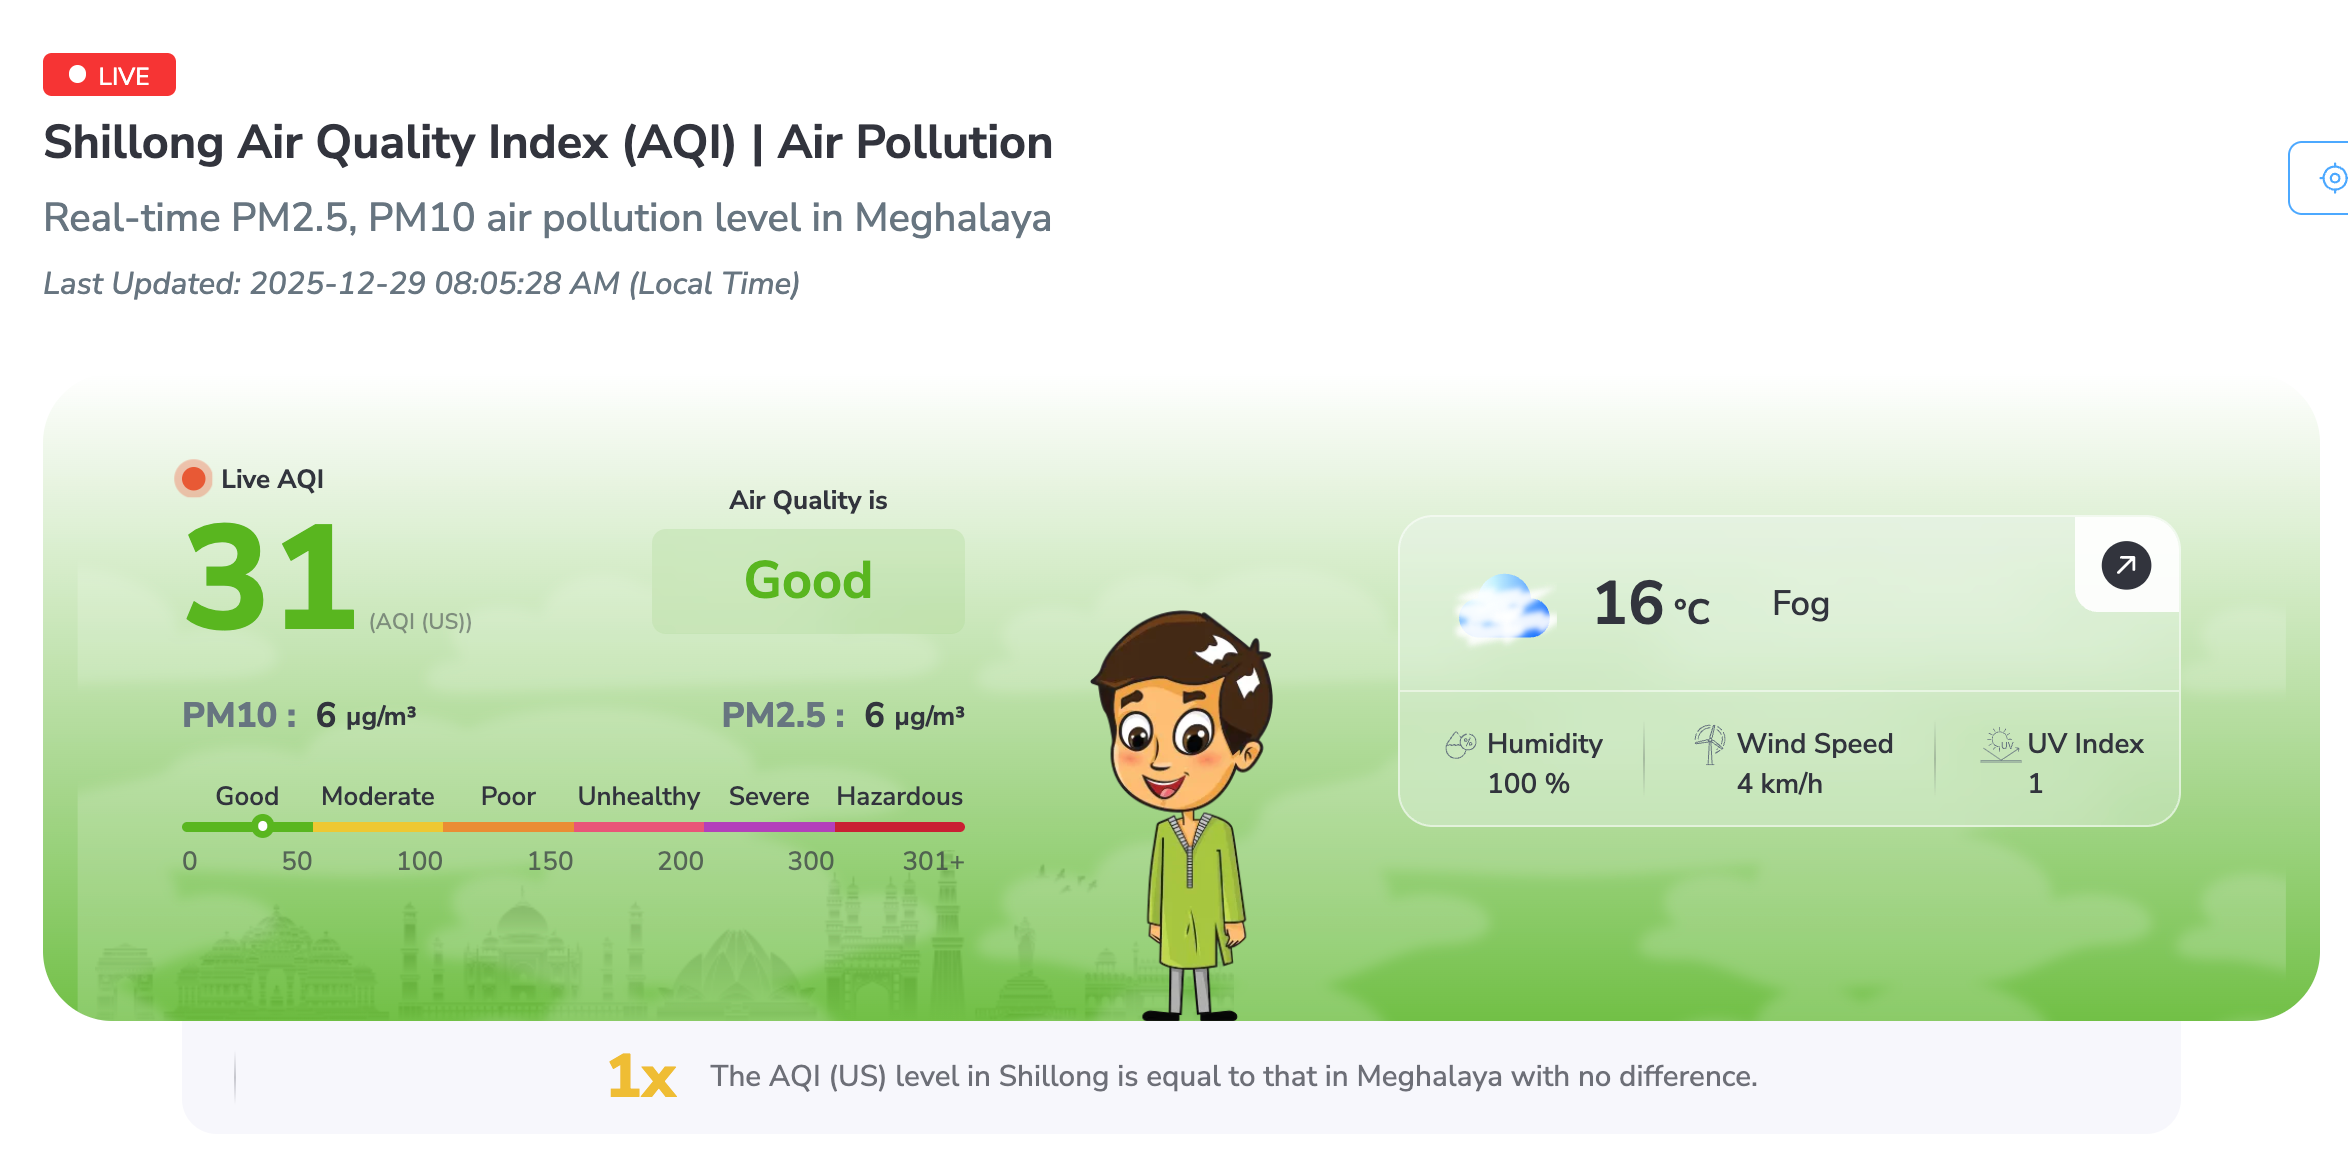Click the PM10 reading

(298, 715)
